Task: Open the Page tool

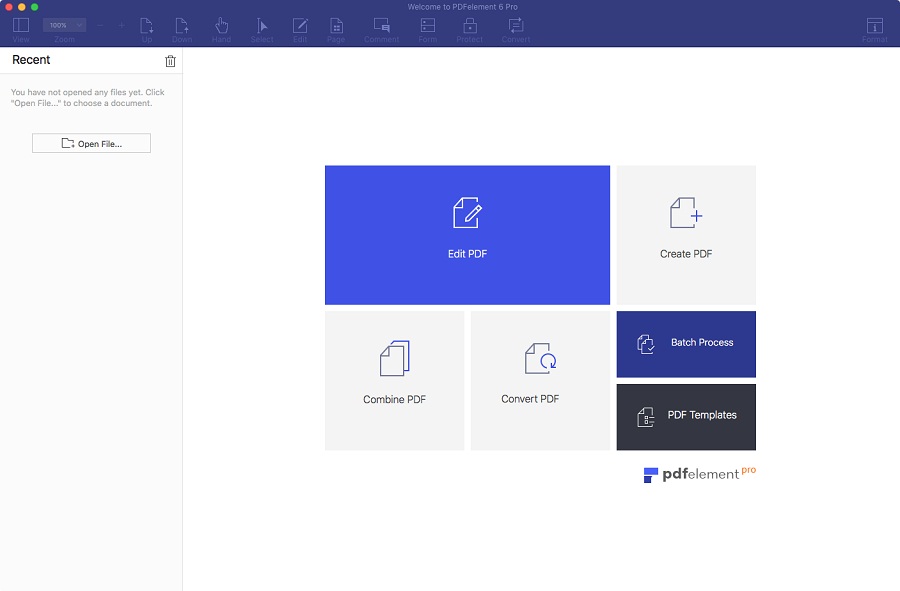Action: pos(337,26)
